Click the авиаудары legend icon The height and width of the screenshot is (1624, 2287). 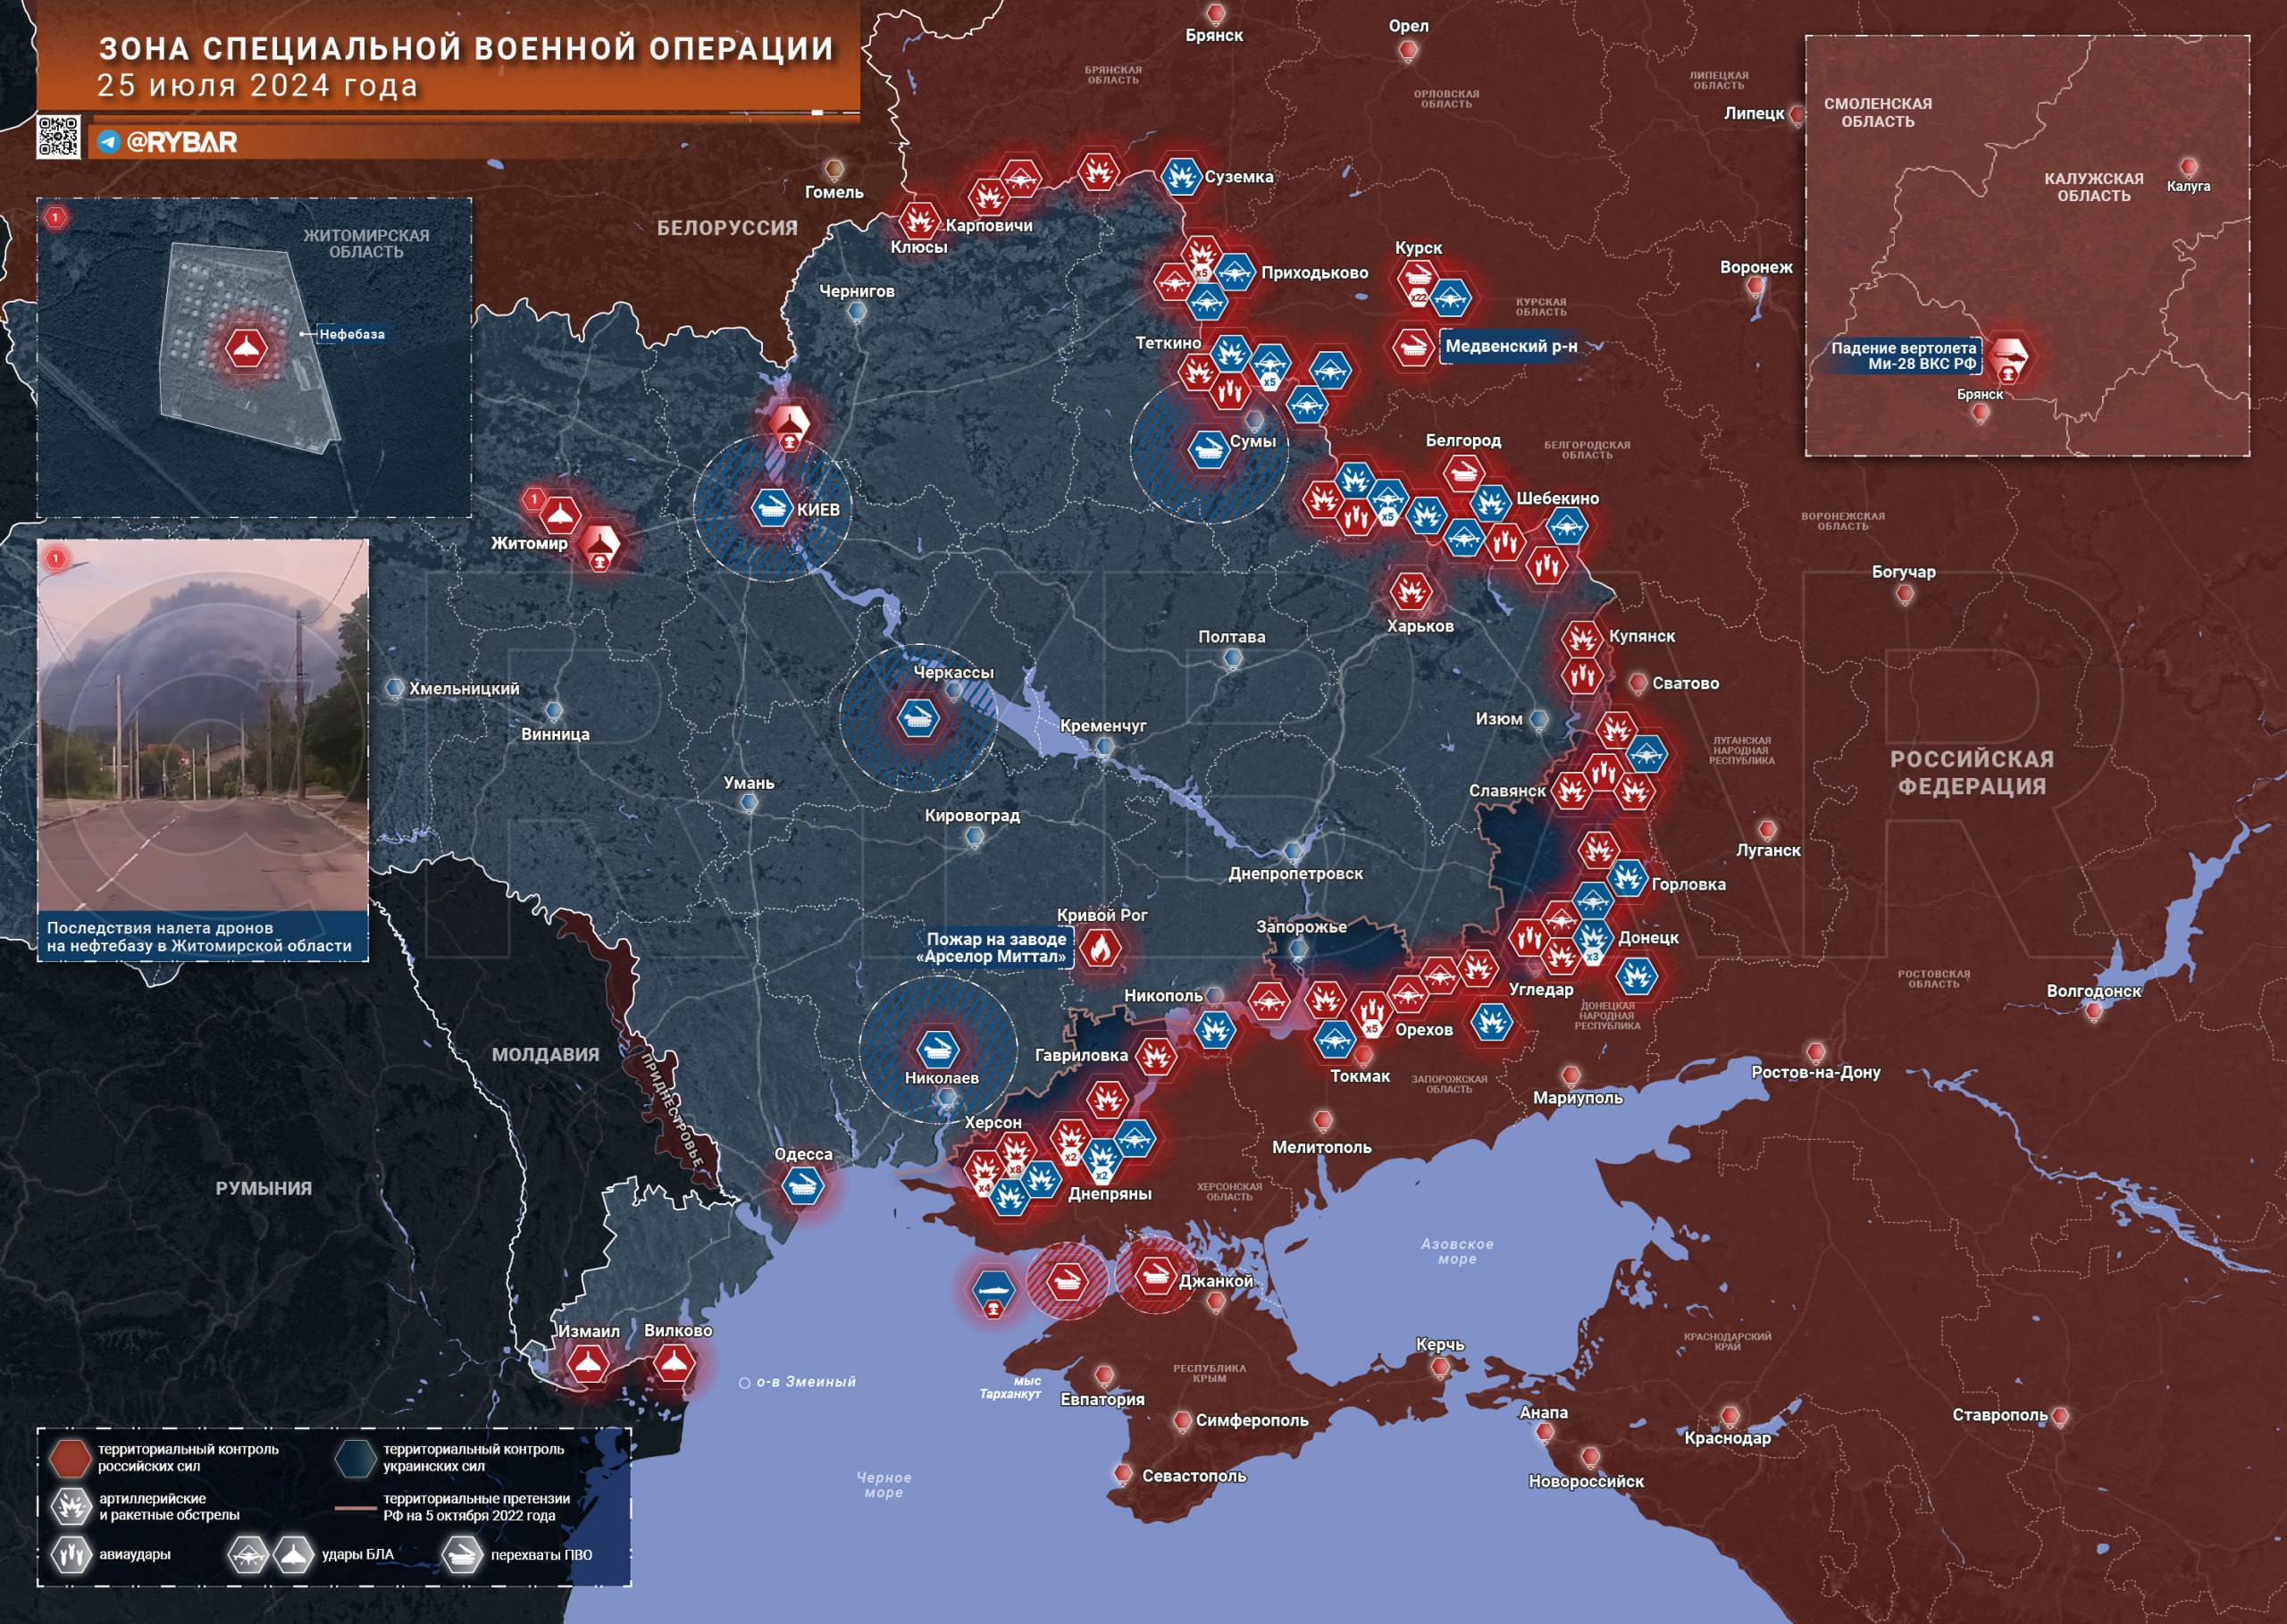pos(71,1554)
